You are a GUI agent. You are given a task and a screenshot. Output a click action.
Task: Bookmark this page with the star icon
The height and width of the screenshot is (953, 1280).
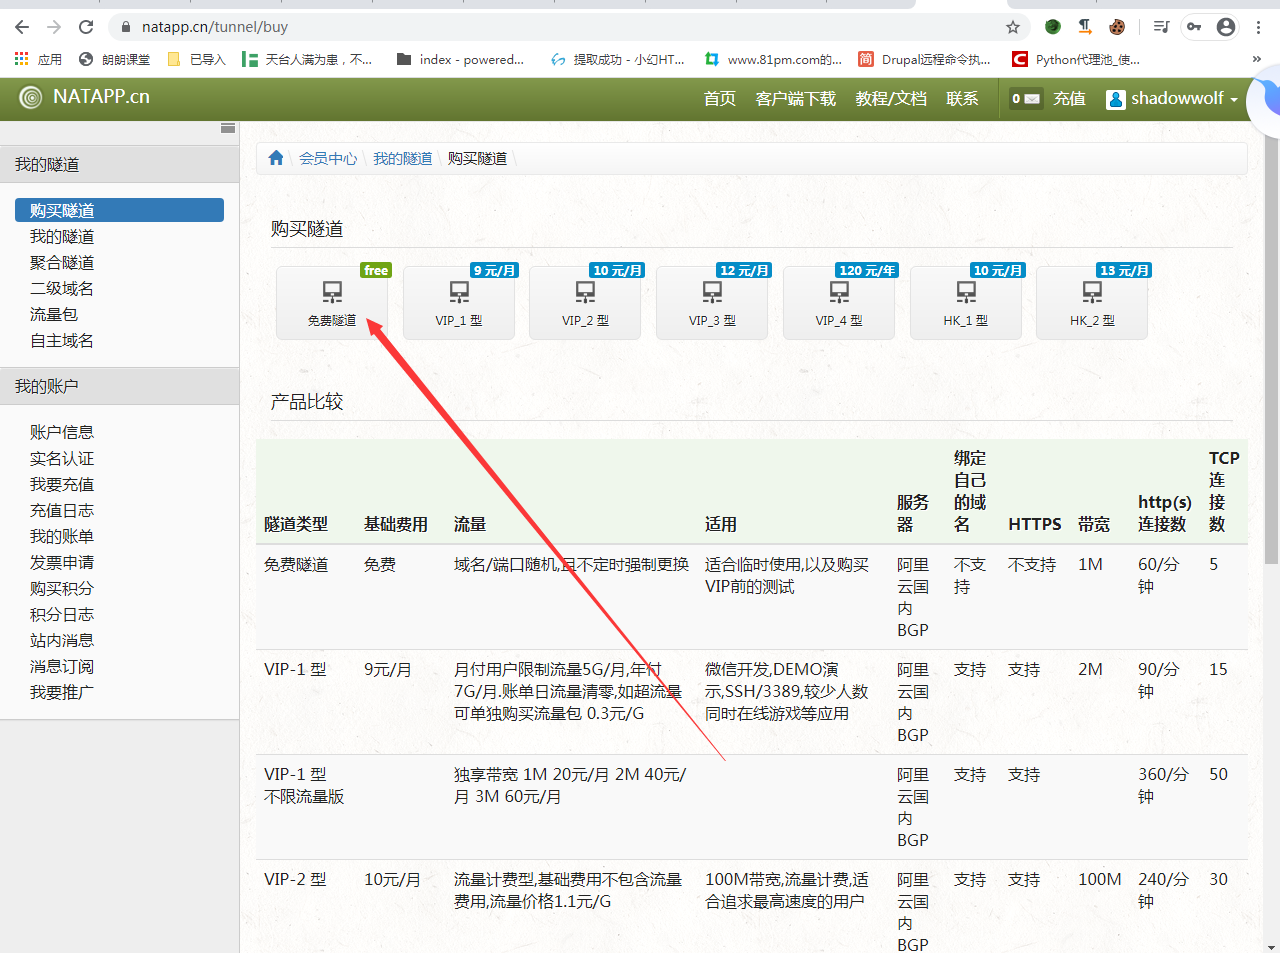click(1013, 27)
